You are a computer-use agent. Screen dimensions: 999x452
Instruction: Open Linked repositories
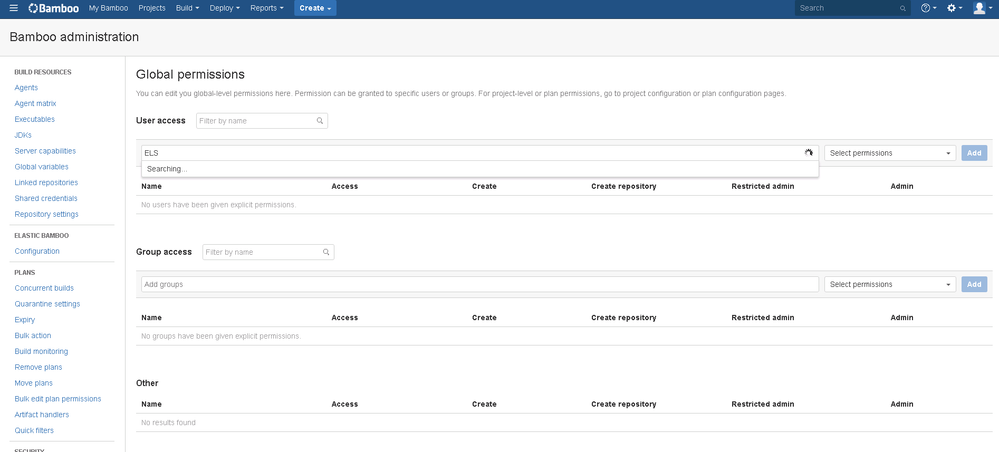pos(47,183)
